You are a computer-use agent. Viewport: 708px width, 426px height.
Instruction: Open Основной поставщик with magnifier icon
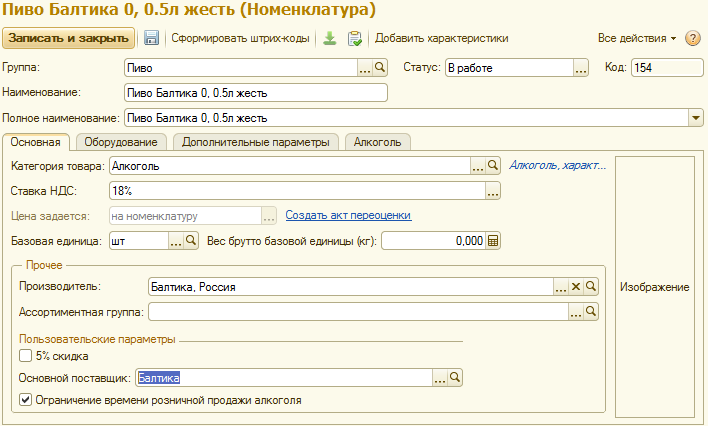tap(455, 378)
